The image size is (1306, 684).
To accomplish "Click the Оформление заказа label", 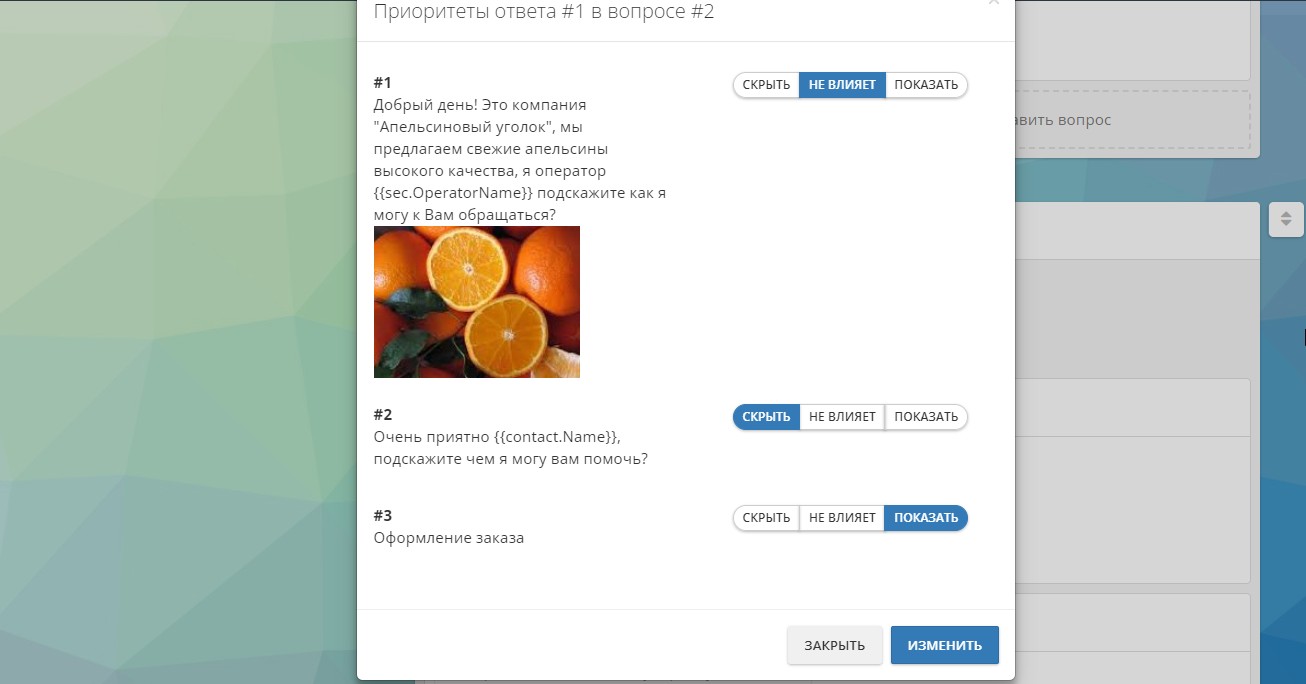I will point(449,538).
